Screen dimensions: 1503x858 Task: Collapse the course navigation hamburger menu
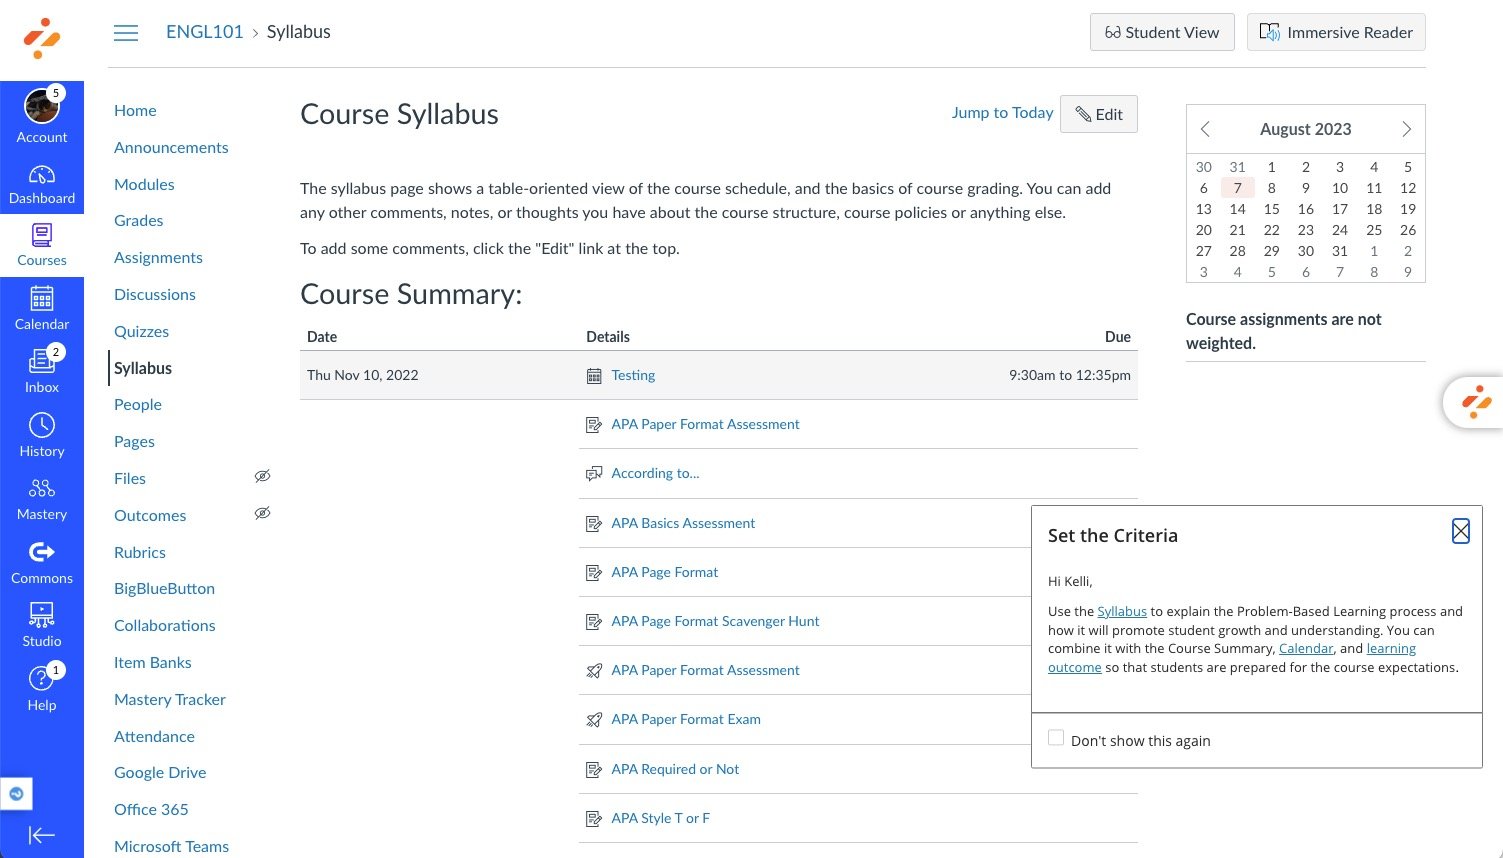point(126,33)
